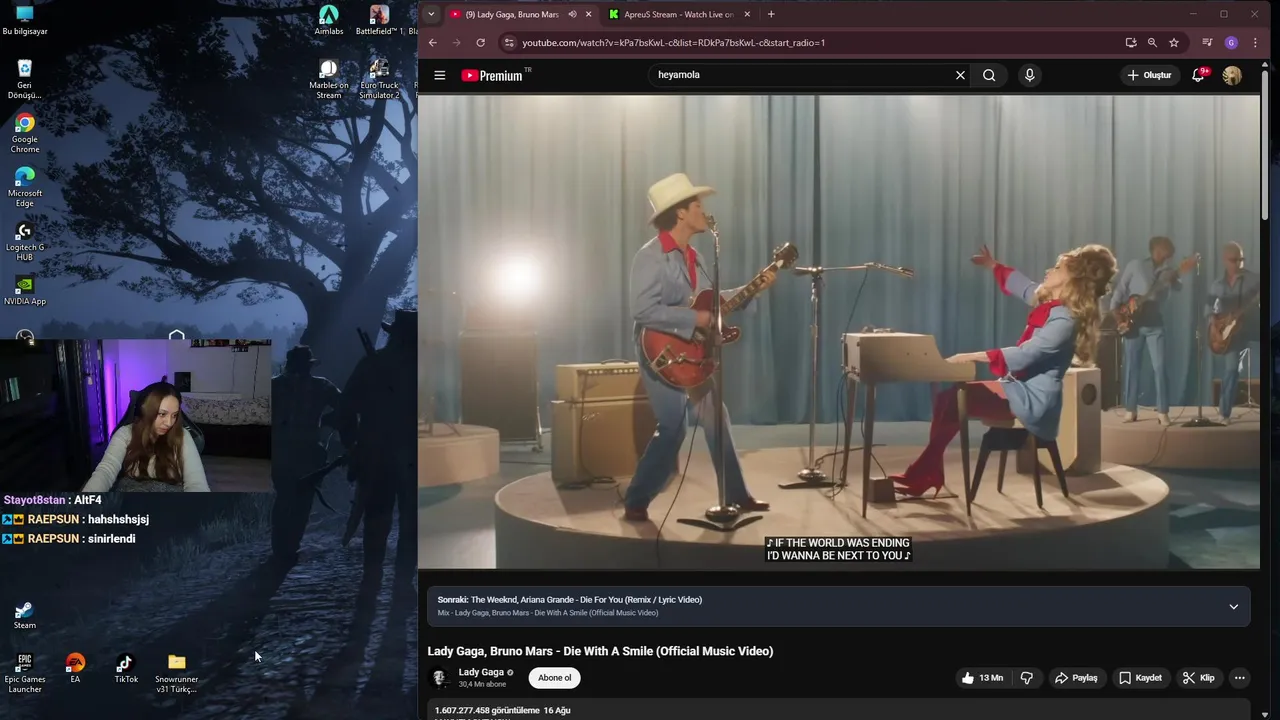Click the 30,4 Mn abone subscriber count

[482, 685]
